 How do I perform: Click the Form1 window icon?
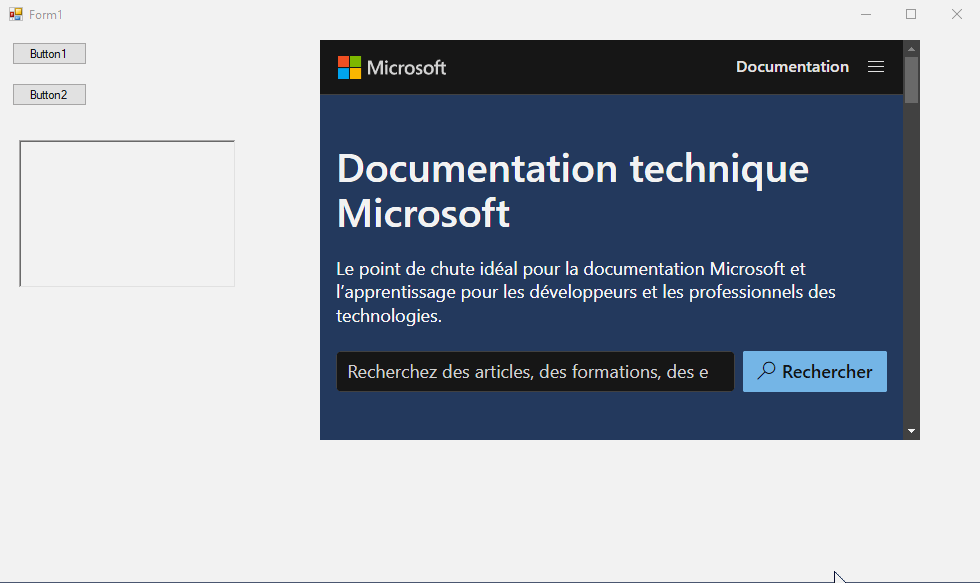click(16, 14)
